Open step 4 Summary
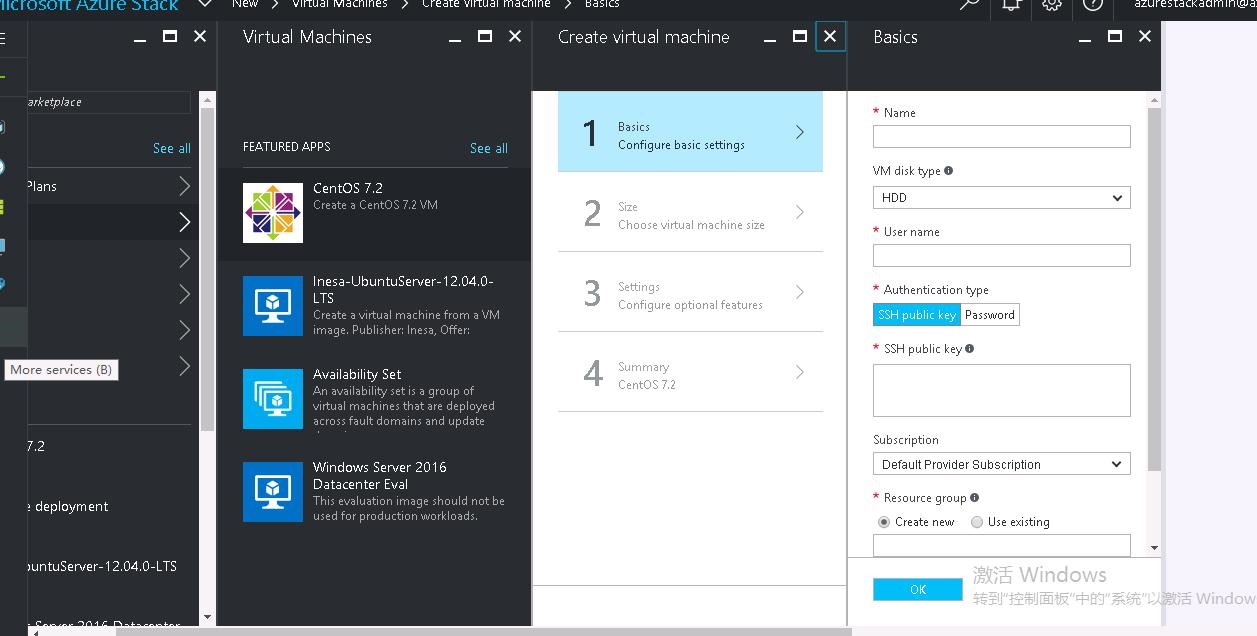The width and height of the screenshot is (1257, 636). (x=690, y=372)
